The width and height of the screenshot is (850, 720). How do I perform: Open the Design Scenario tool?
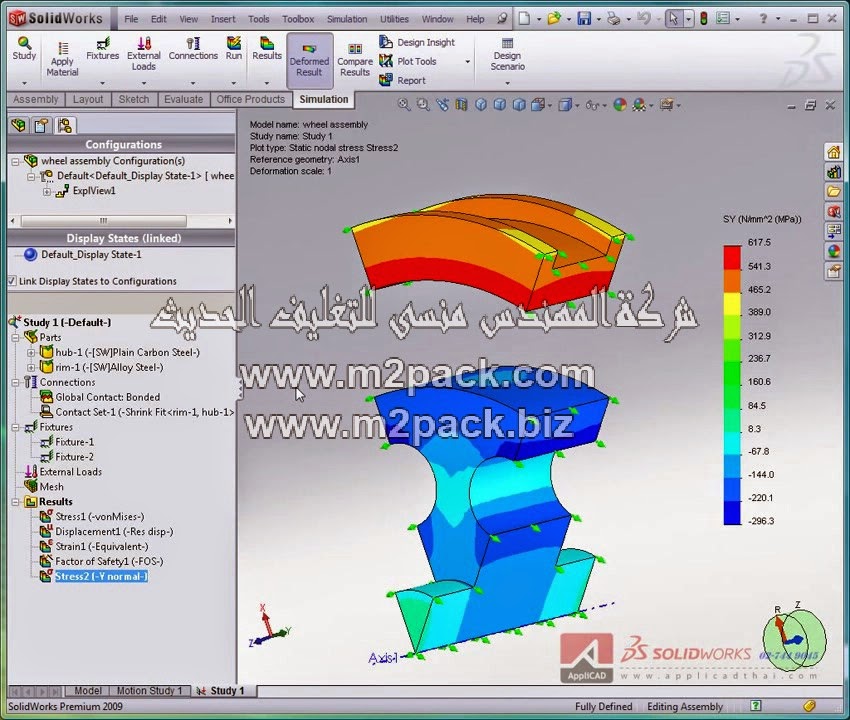tap(507, 54)
